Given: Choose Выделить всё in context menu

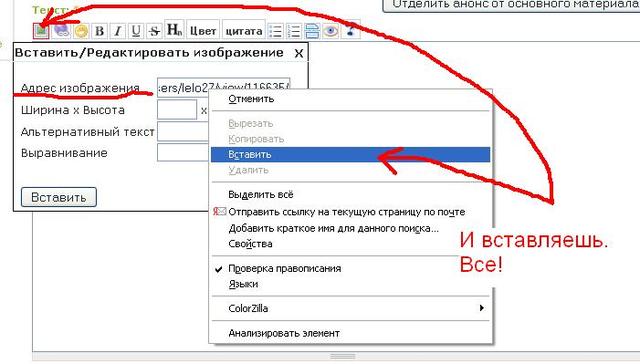Looking at the screenshot, I should [x=351, y=195].
